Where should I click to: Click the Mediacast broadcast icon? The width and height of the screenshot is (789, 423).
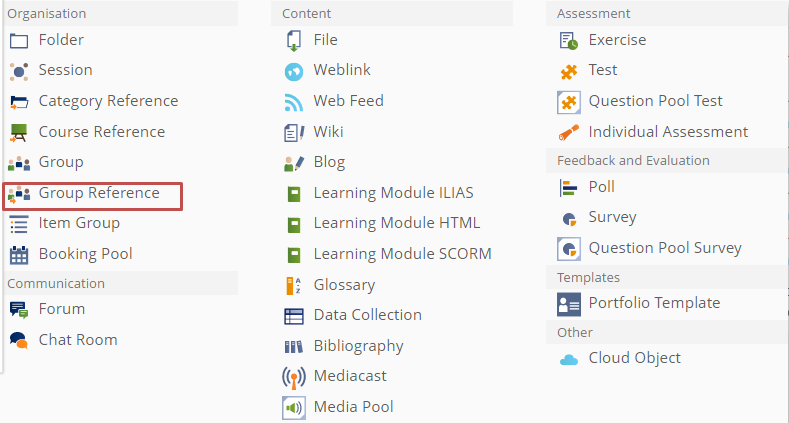[x=294, y=377]
